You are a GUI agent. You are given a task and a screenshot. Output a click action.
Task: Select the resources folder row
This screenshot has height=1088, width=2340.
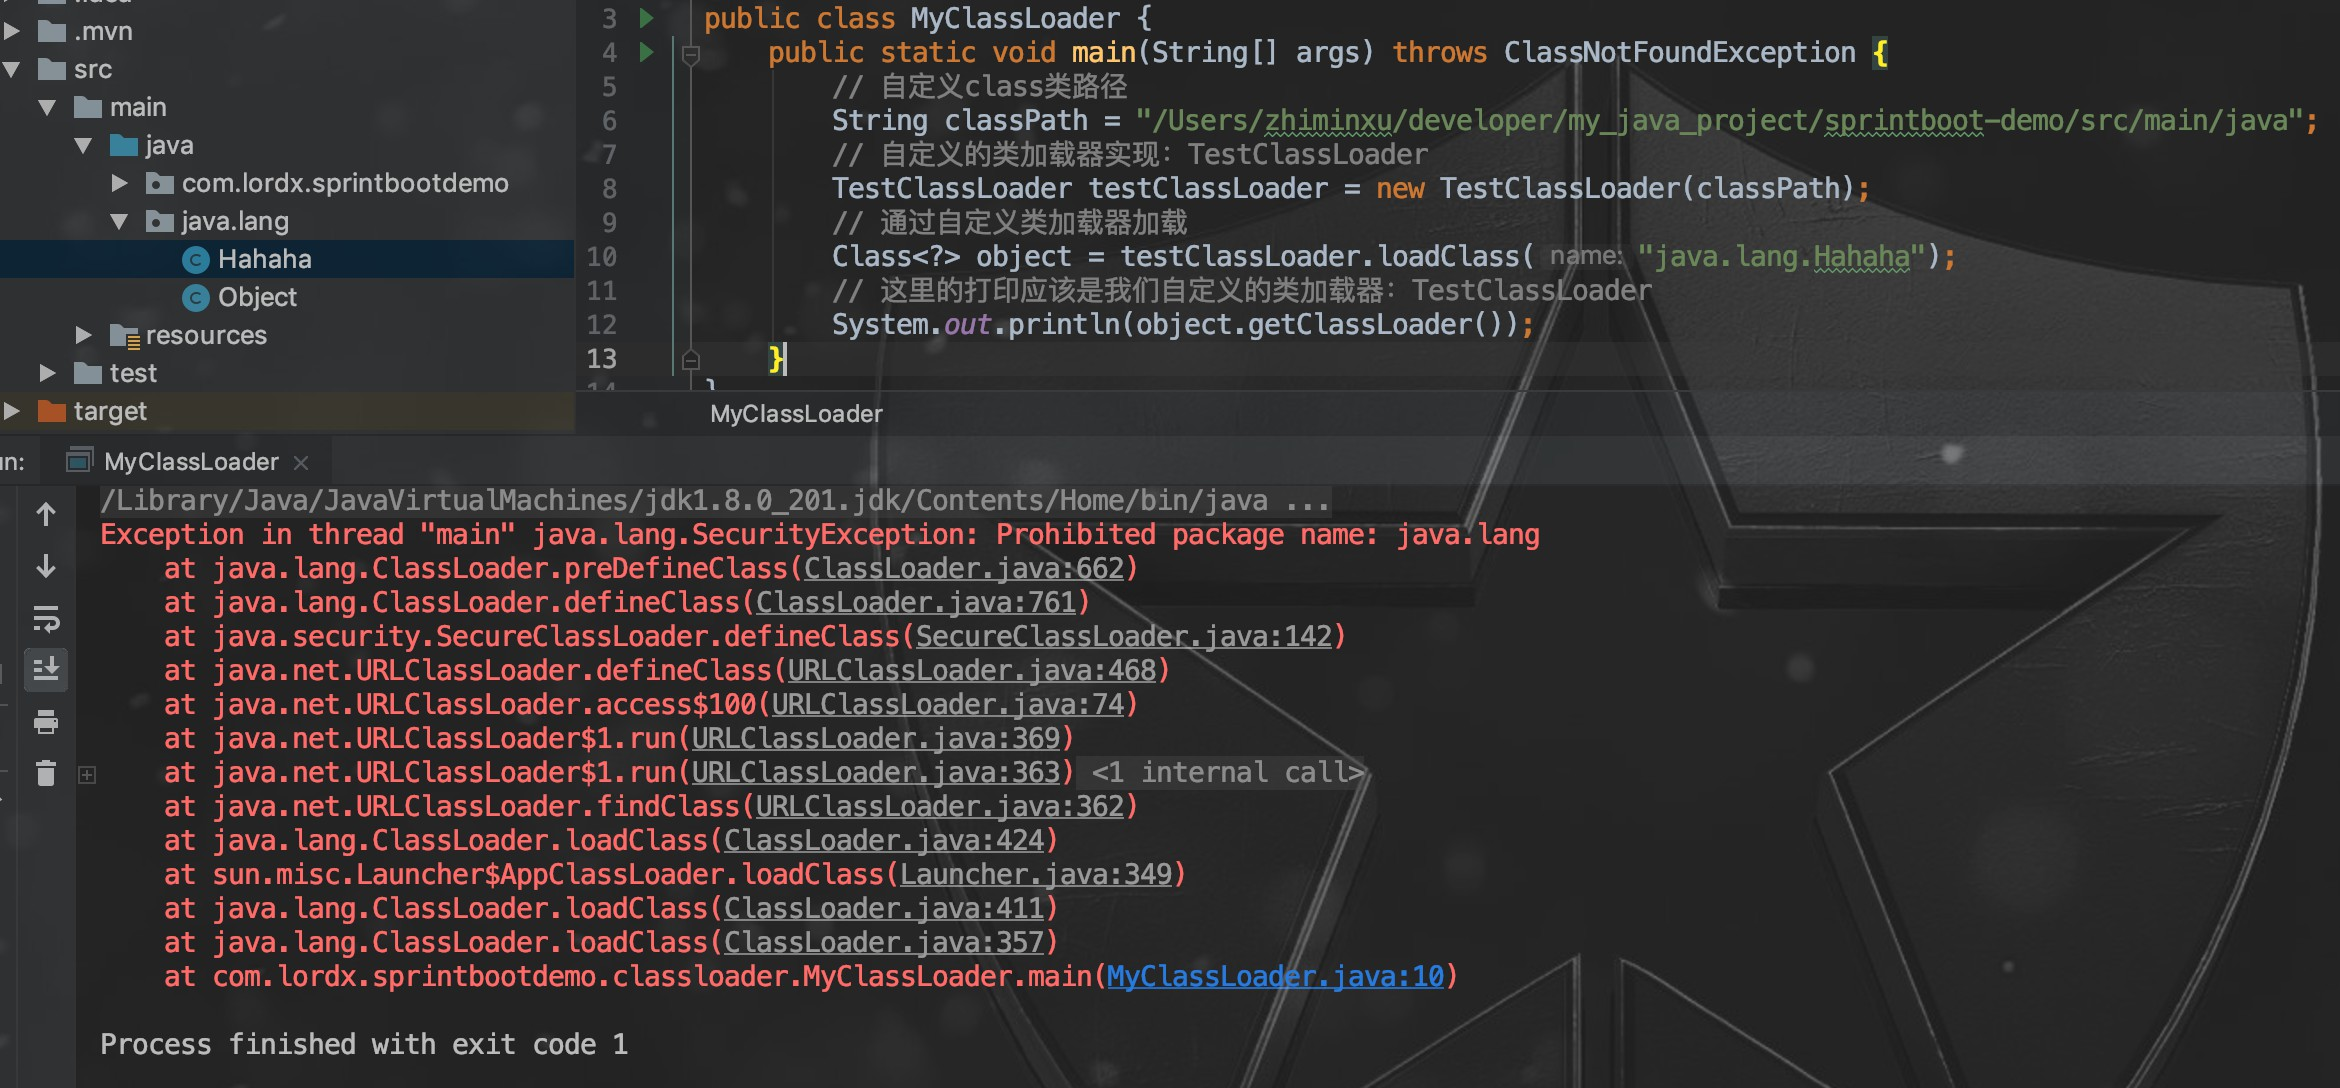coord(287,335)
